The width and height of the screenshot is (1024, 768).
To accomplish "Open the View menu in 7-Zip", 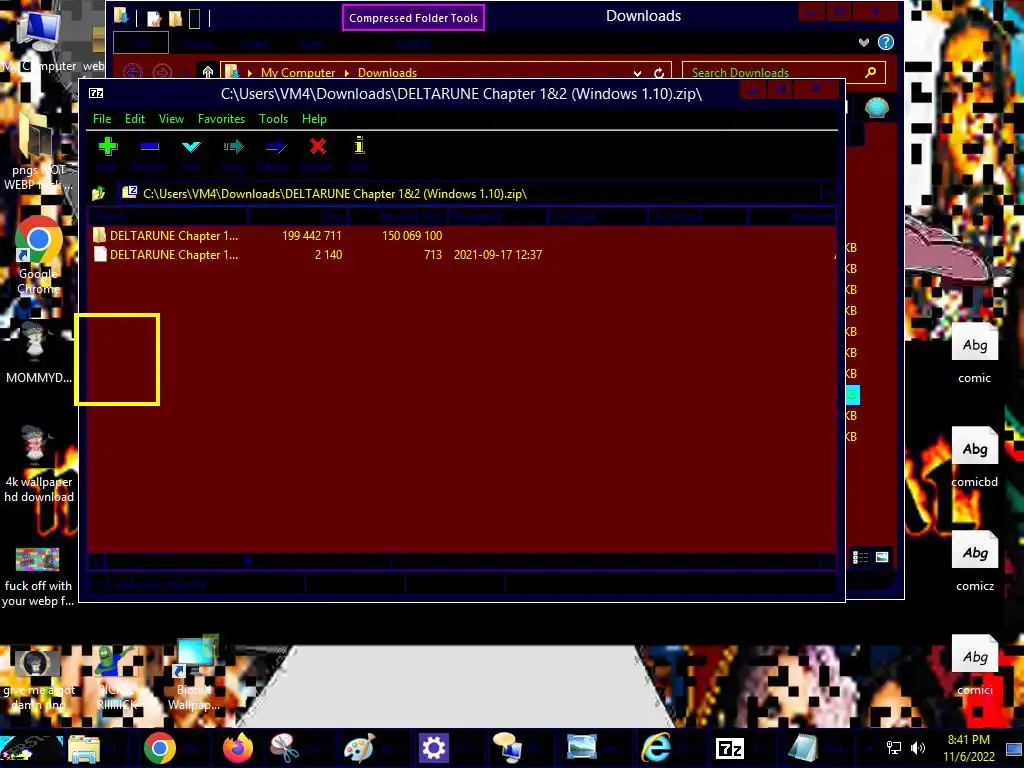I will 171,119.
